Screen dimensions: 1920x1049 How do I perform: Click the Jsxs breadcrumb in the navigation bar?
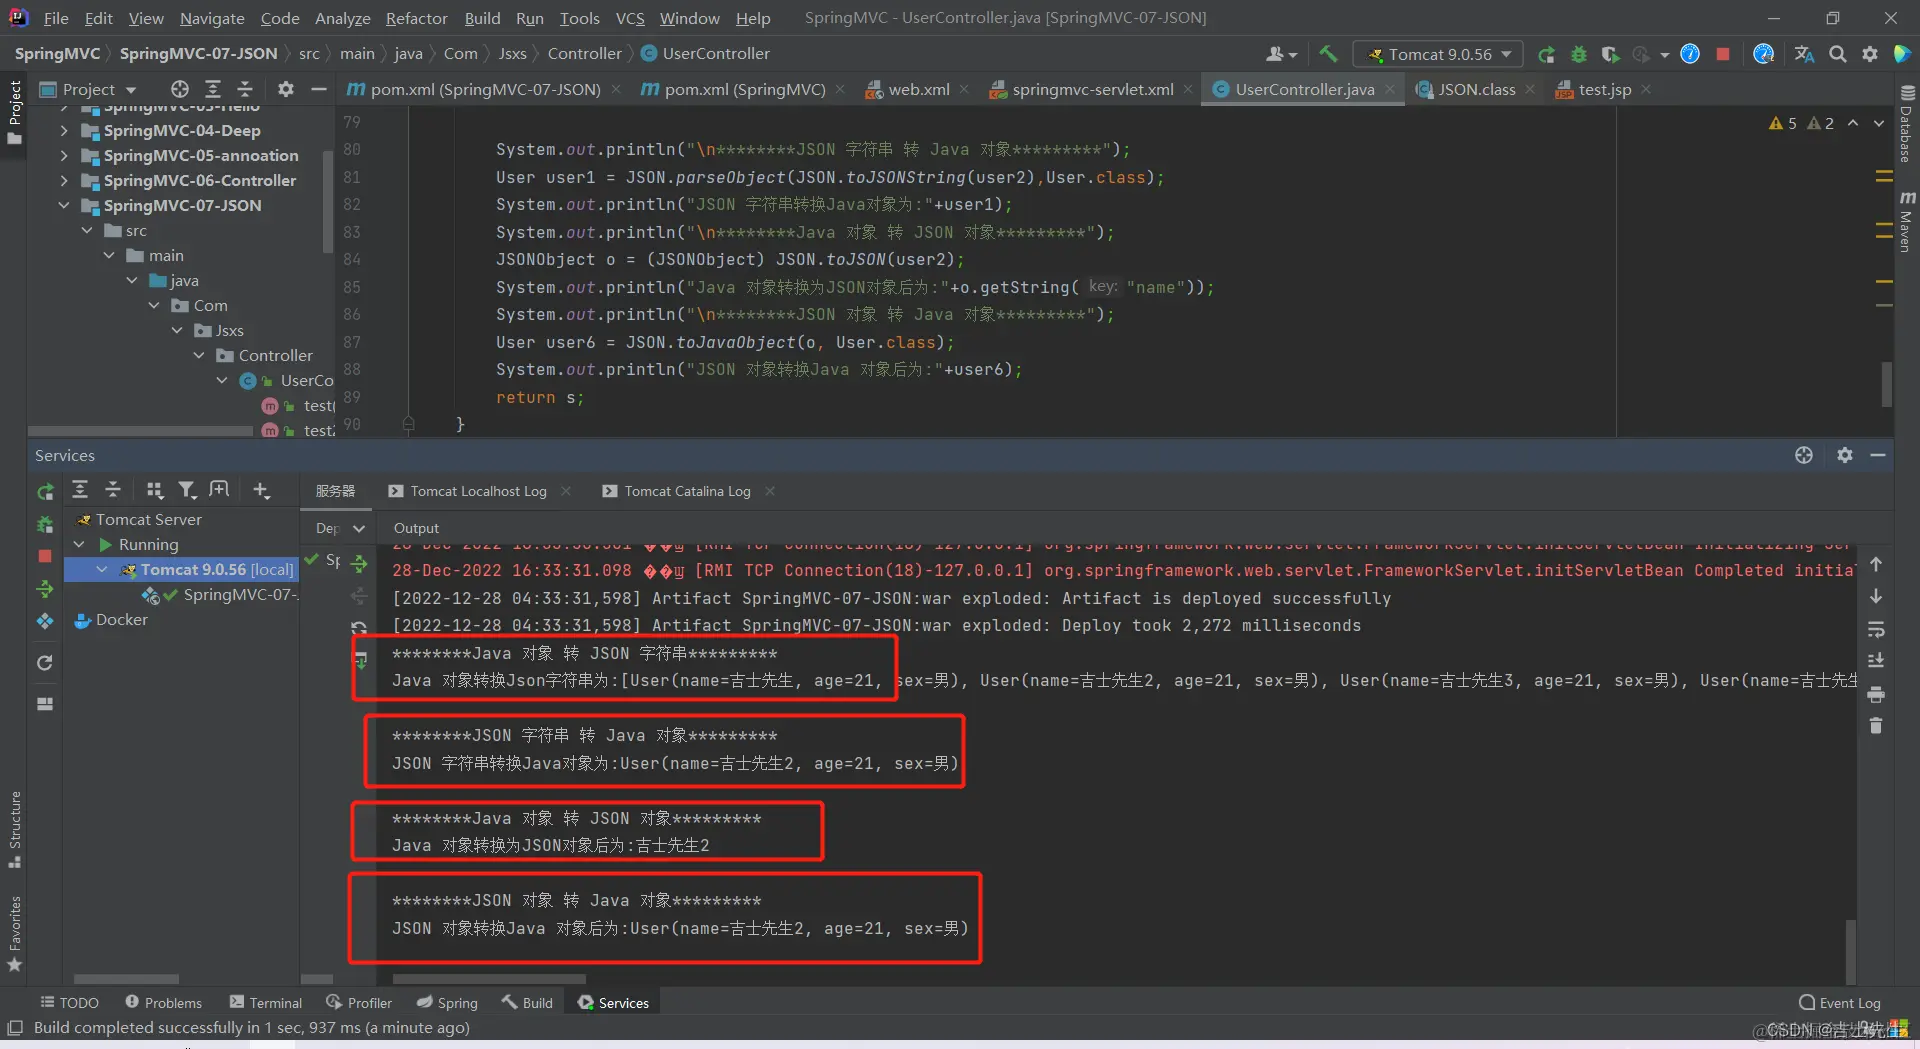[x=512, y=53]
